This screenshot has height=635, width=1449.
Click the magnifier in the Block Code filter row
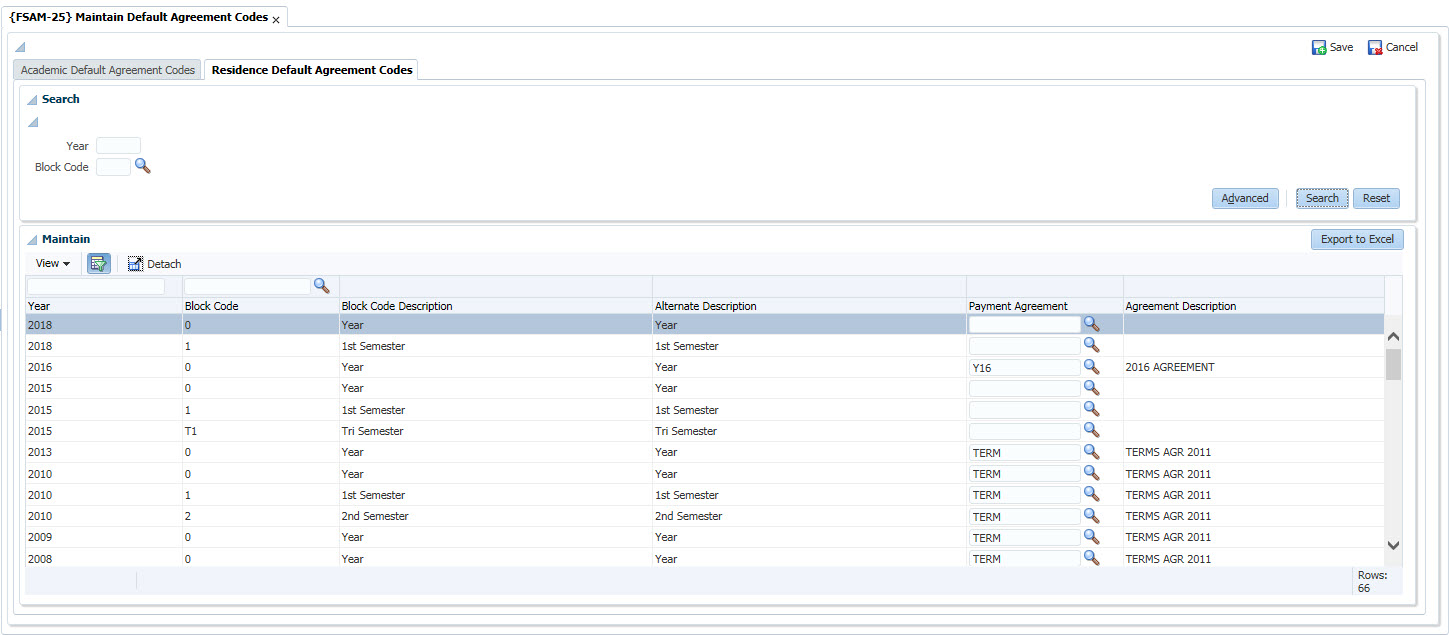(x=320, y=286)
